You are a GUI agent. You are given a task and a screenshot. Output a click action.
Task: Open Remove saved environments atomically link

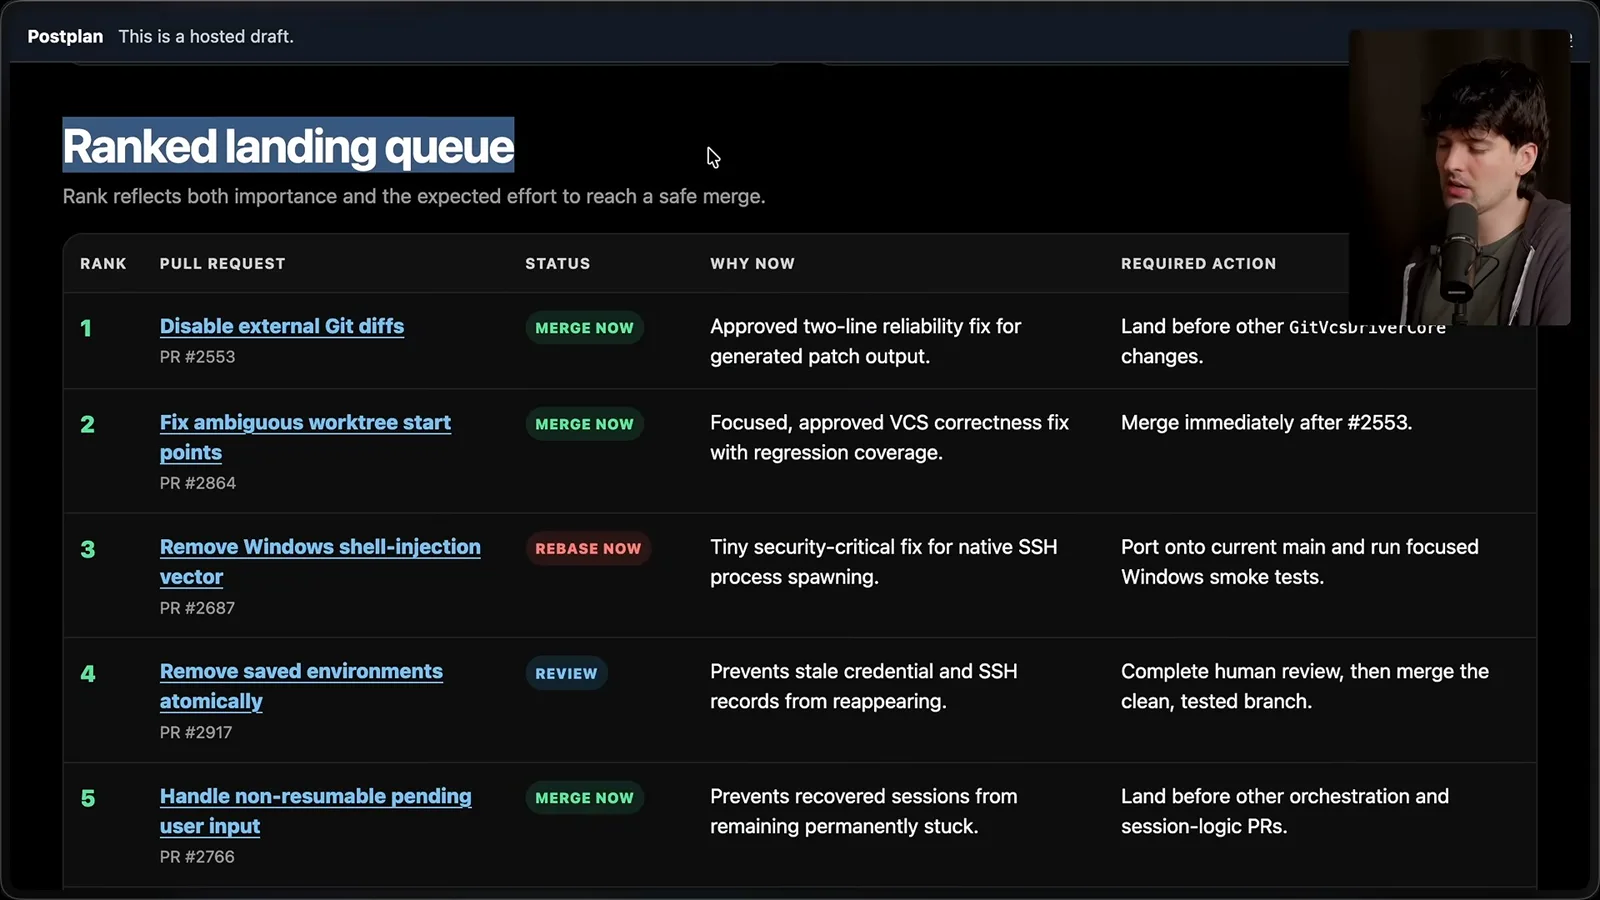click(301, 686)
